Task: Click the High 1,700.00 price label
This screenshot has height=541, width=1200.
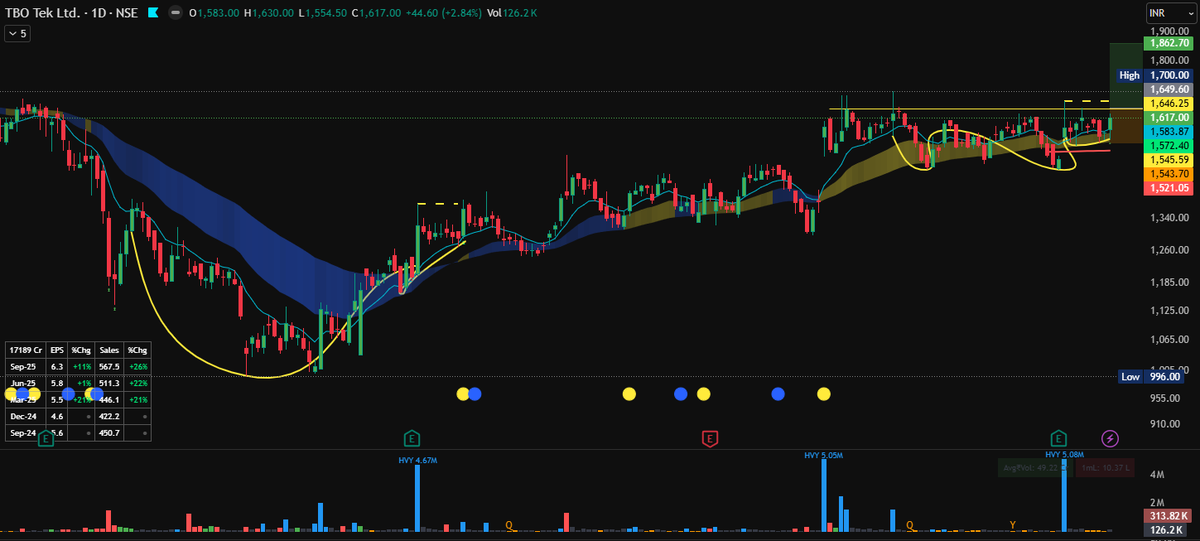Action: pos(1155,75)
